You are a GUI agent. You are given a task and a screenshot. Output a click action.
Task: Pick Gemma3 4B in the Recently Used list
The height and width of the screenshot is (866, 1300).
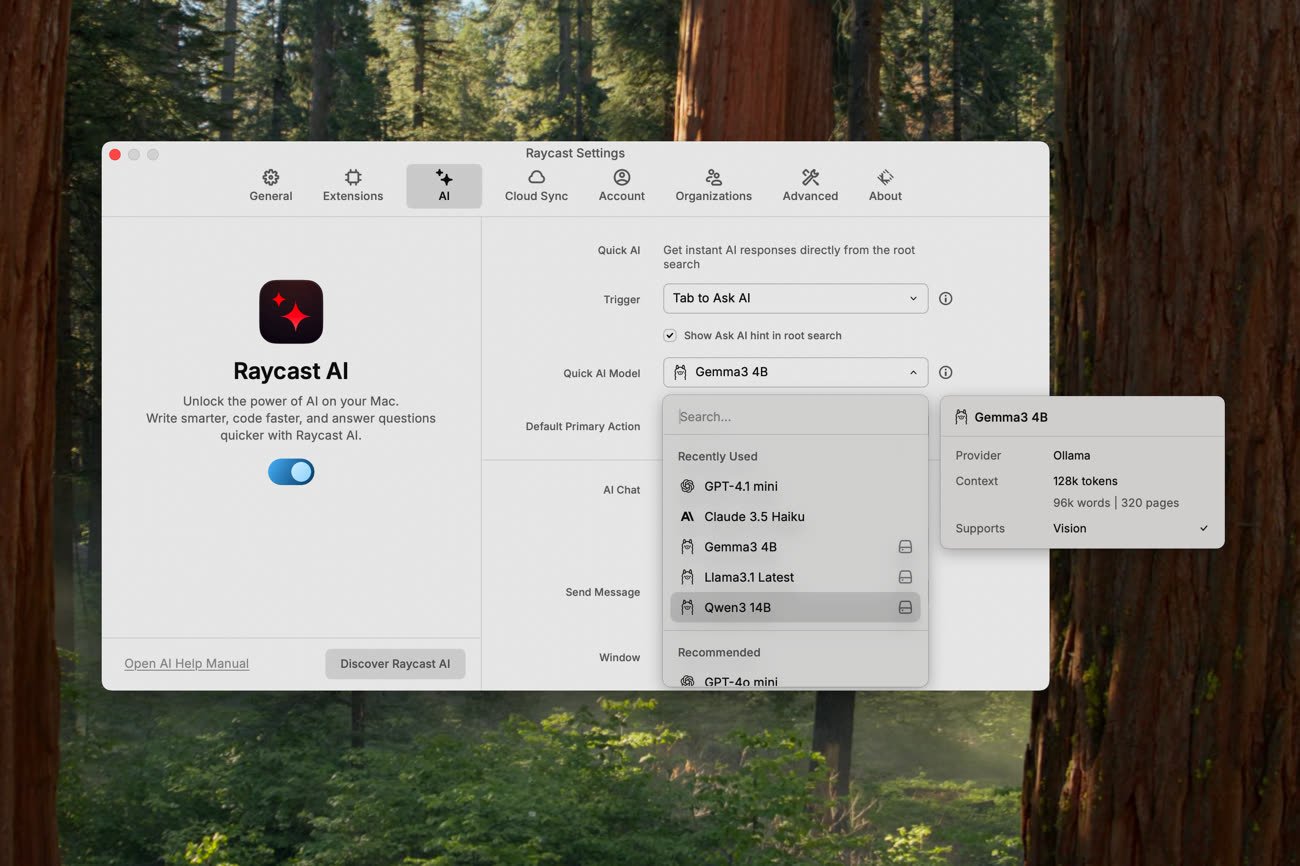[795, 547]
